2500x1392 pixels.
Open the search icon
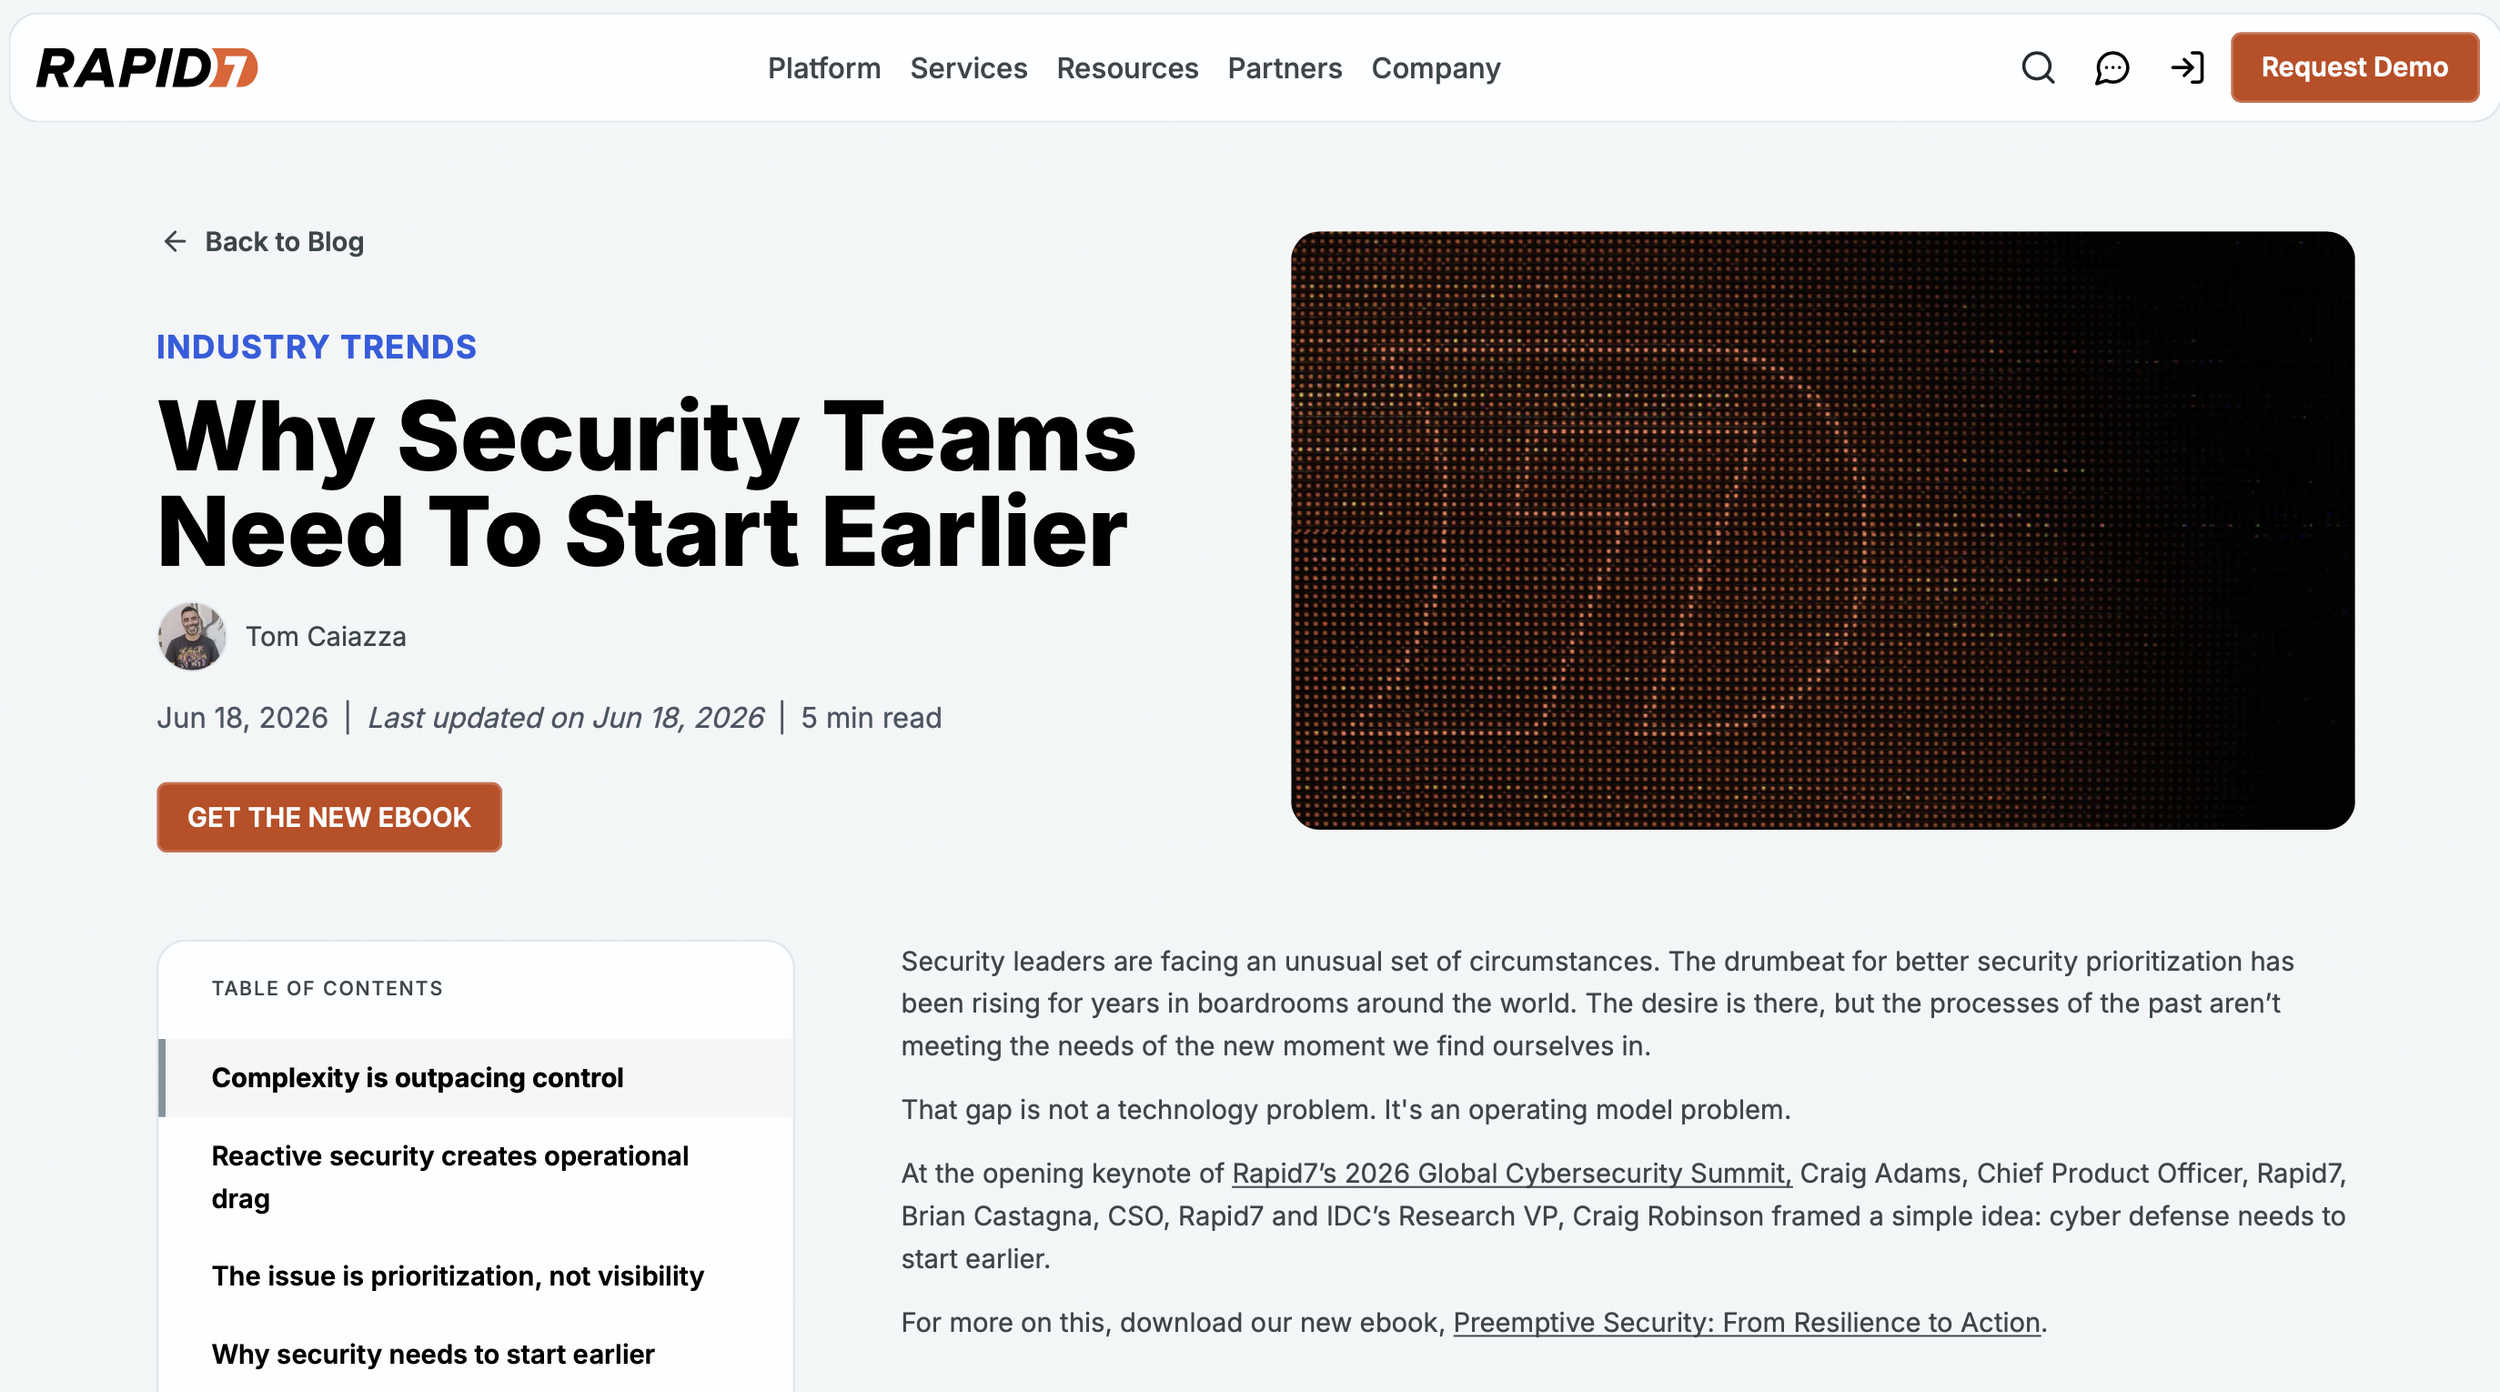pos(2038,68)
